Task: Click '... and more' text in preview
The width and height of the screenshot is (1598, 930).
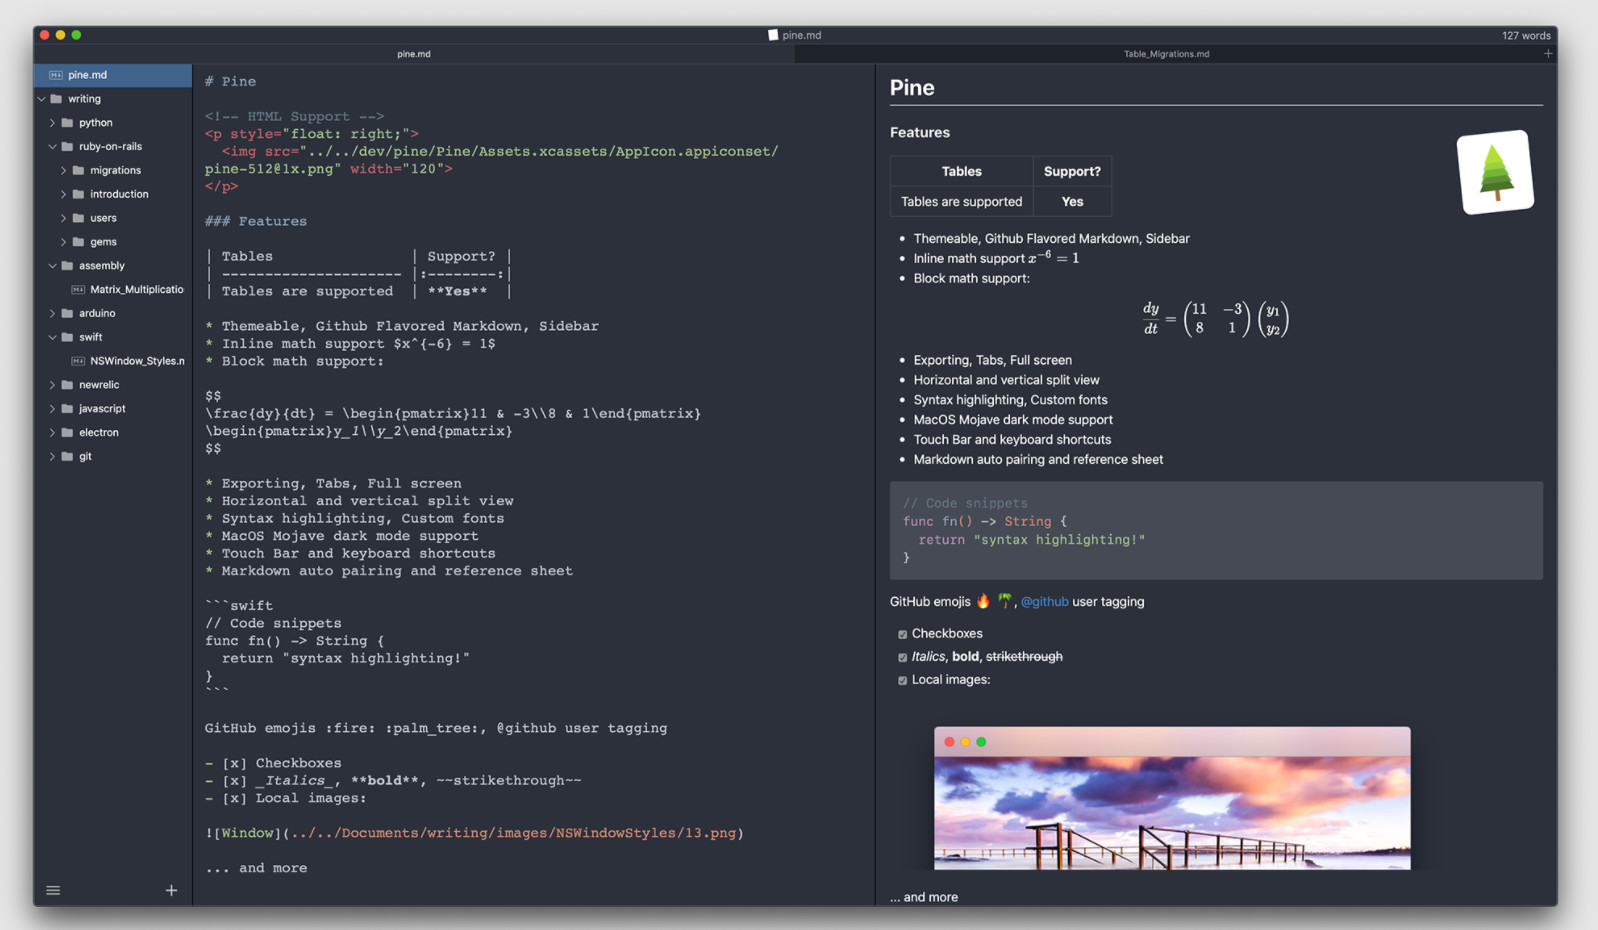Action: click(924, 897)
